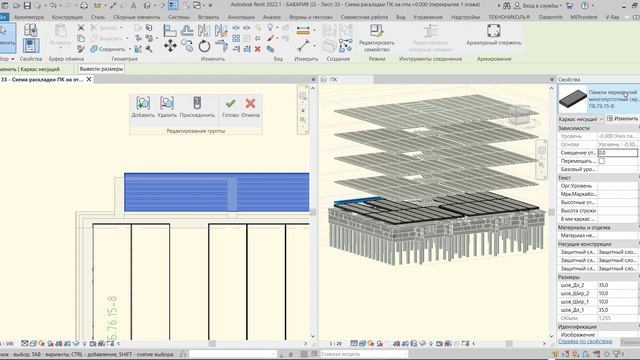
Task: Click the Присоединить group icon
Action: tap(197, 103)
